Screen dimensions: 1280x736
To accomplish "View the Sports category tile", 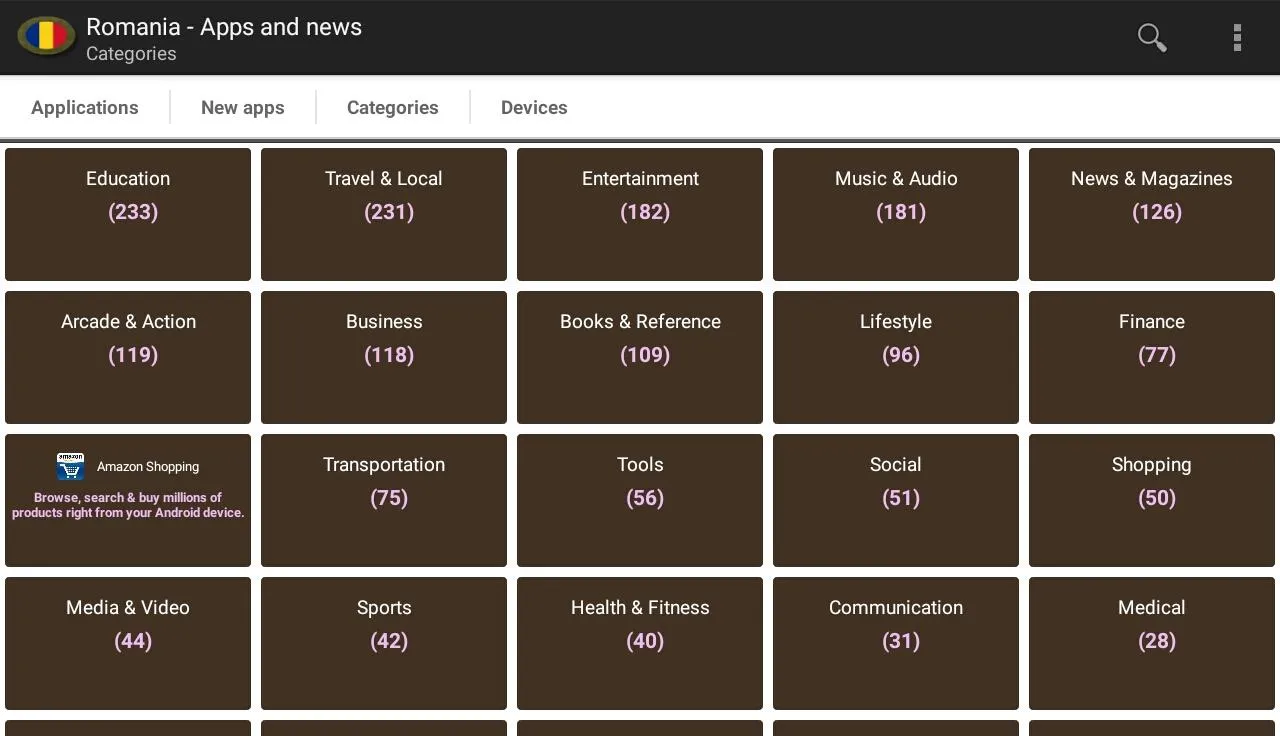I will tap(384, 644).
